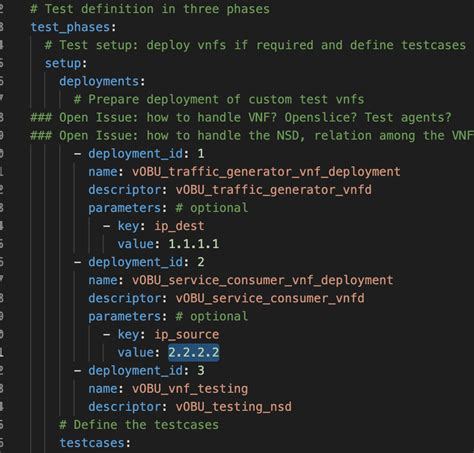Click the value 'vOBU_testing_nsd'

pos(233,407)
